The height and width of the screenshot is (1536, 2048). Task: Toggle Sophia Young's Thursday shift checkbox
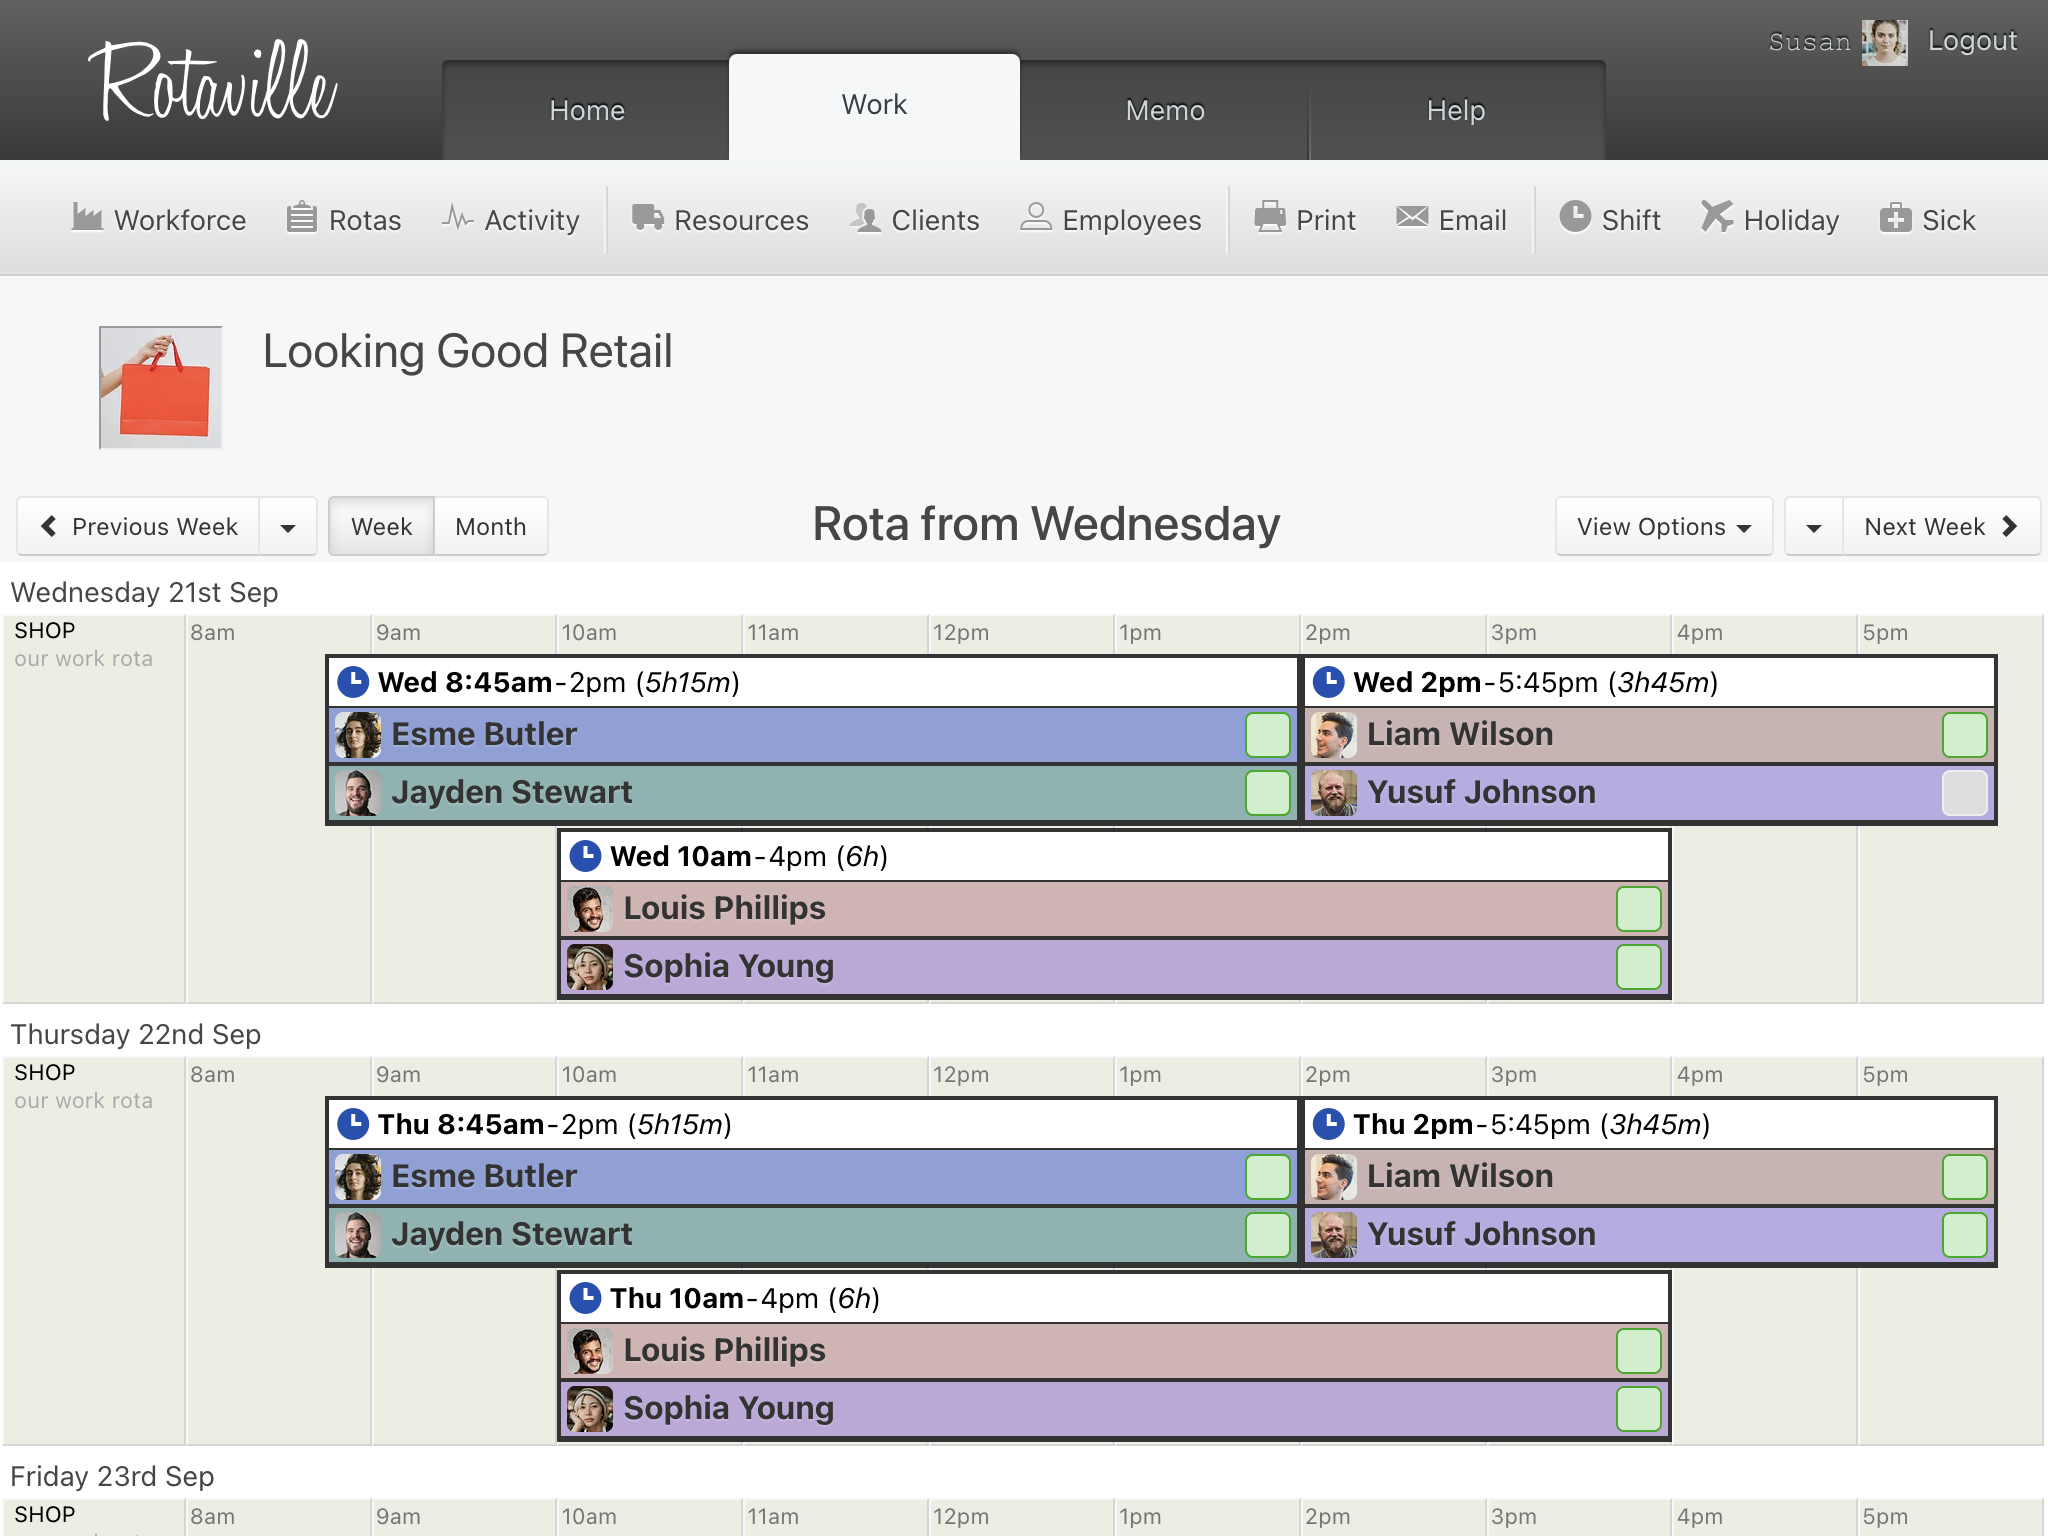(x=1638, y=1409)
